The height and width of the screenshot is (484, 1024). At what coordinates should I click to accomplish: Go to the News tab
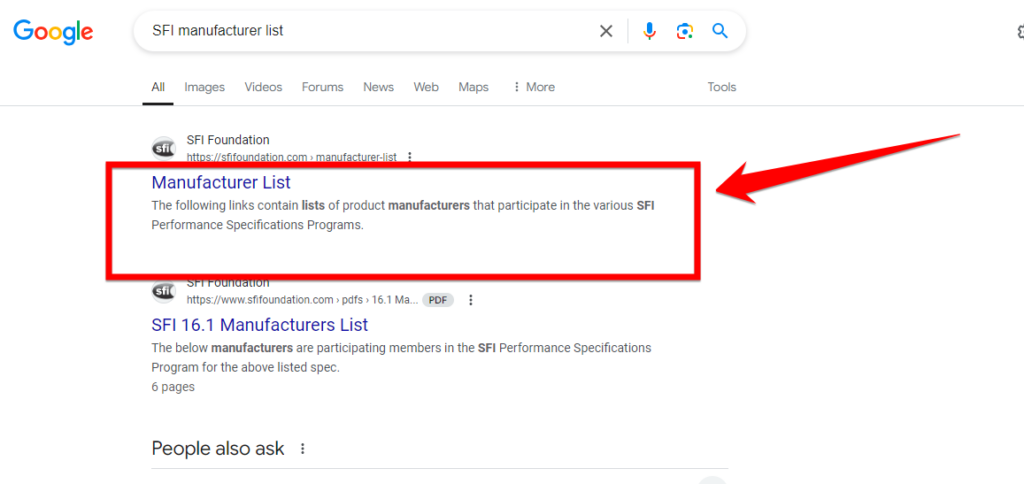[379, 87]
